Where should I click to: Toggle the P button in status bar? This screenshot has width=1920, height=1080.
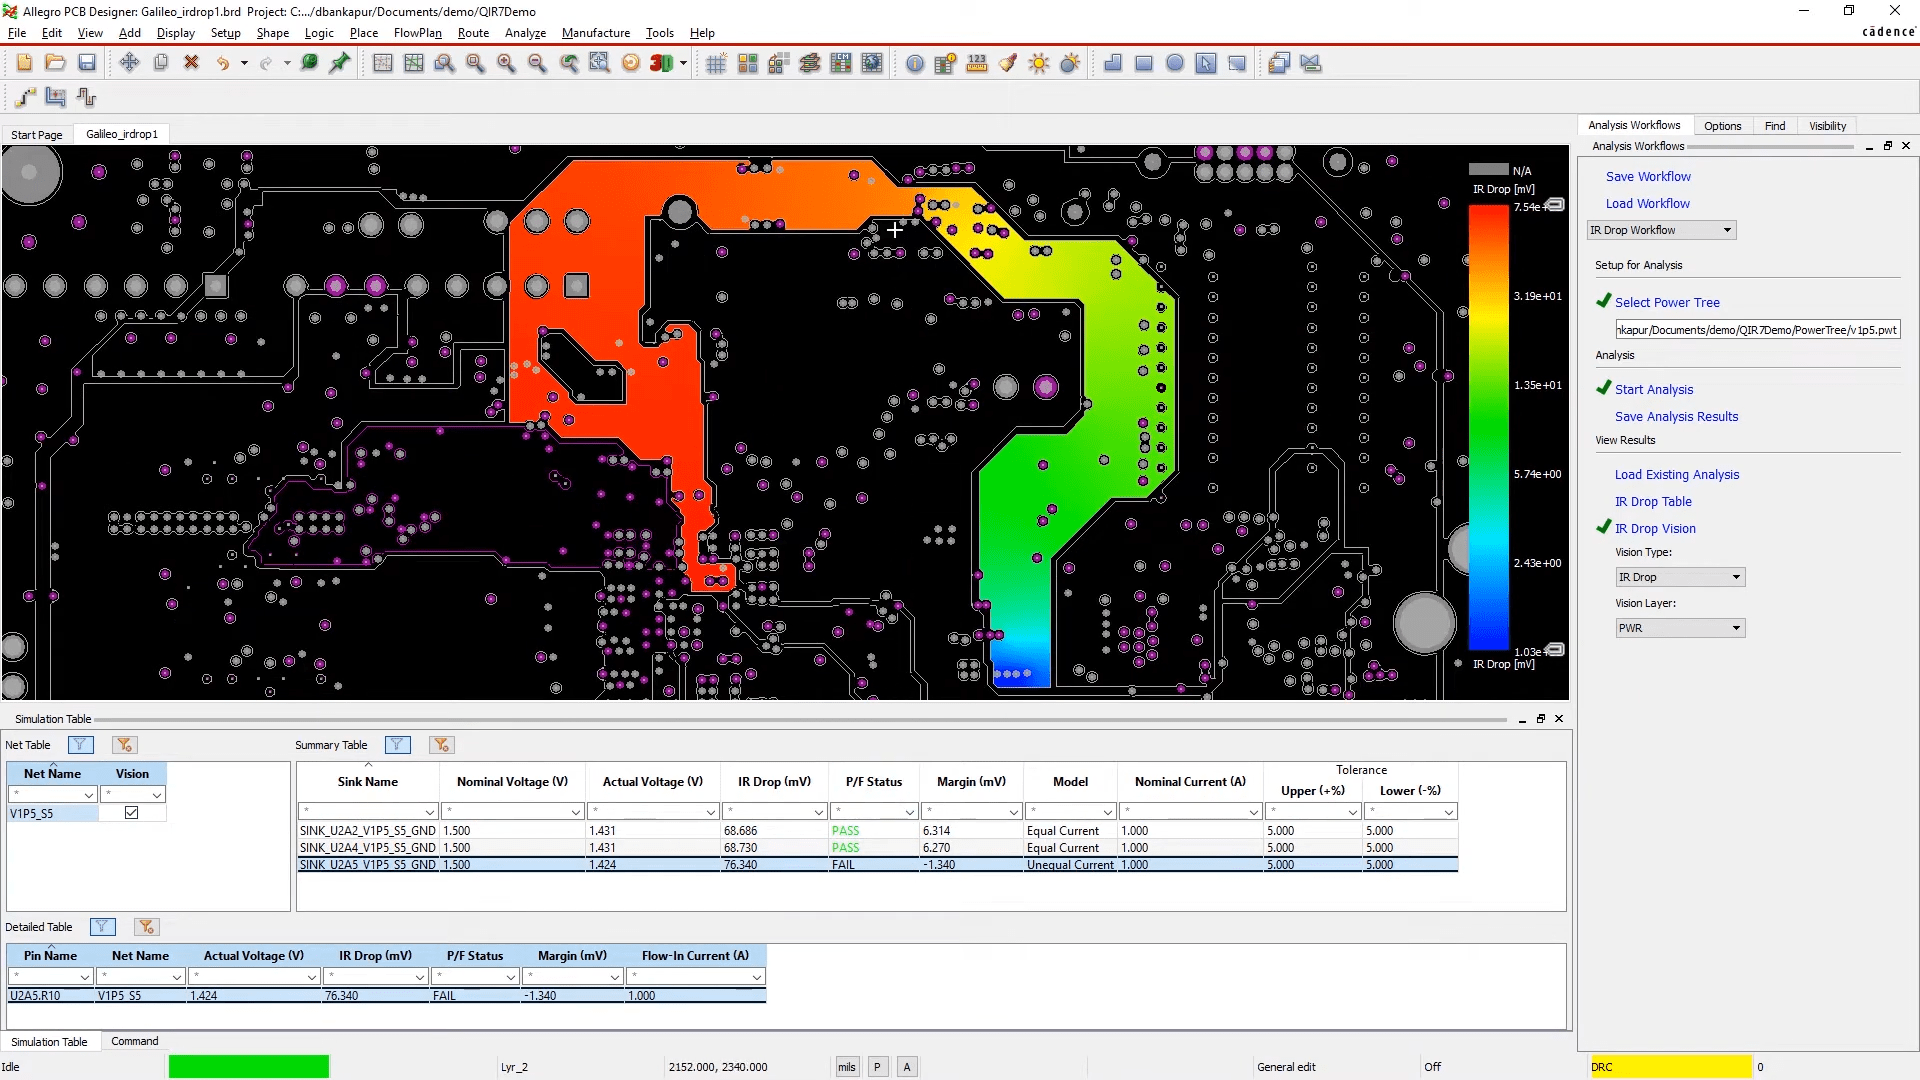click(877, 1067)
